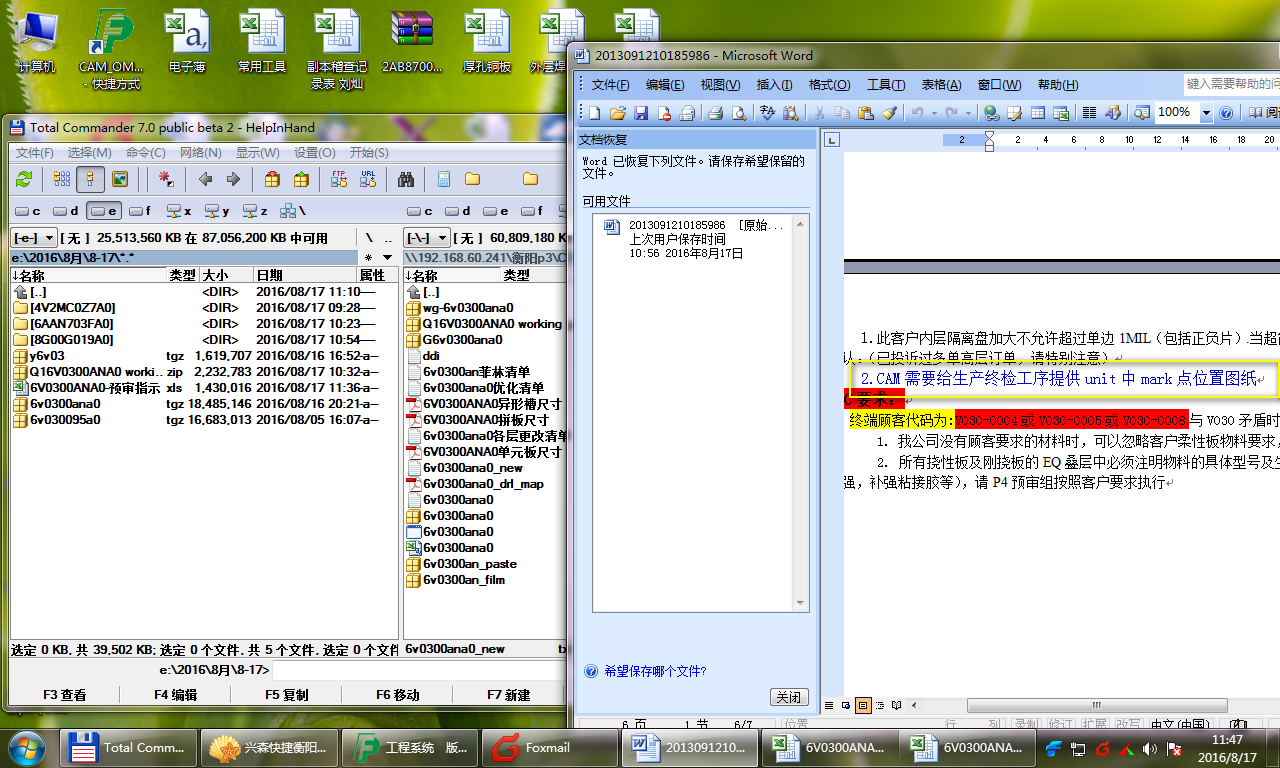
Task: Sort left panel by 大小 column
Action: (x=227, y=275)
